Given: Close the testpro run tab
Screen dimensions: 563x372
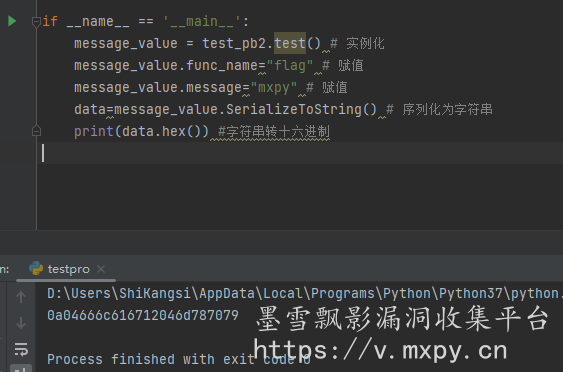Looking at the screenshot, I should tap(101, 269).
